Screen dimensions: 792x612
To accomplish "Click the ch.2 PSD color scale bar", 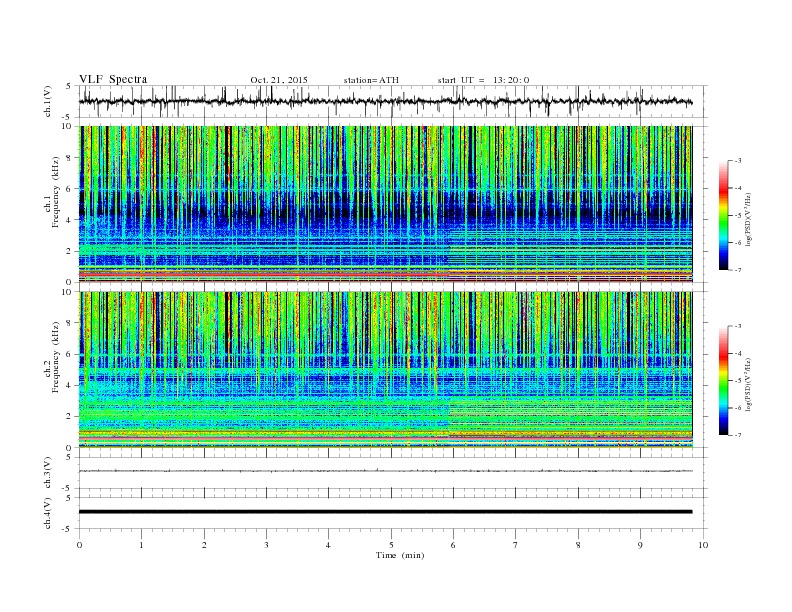I will (x=724, y=380).
